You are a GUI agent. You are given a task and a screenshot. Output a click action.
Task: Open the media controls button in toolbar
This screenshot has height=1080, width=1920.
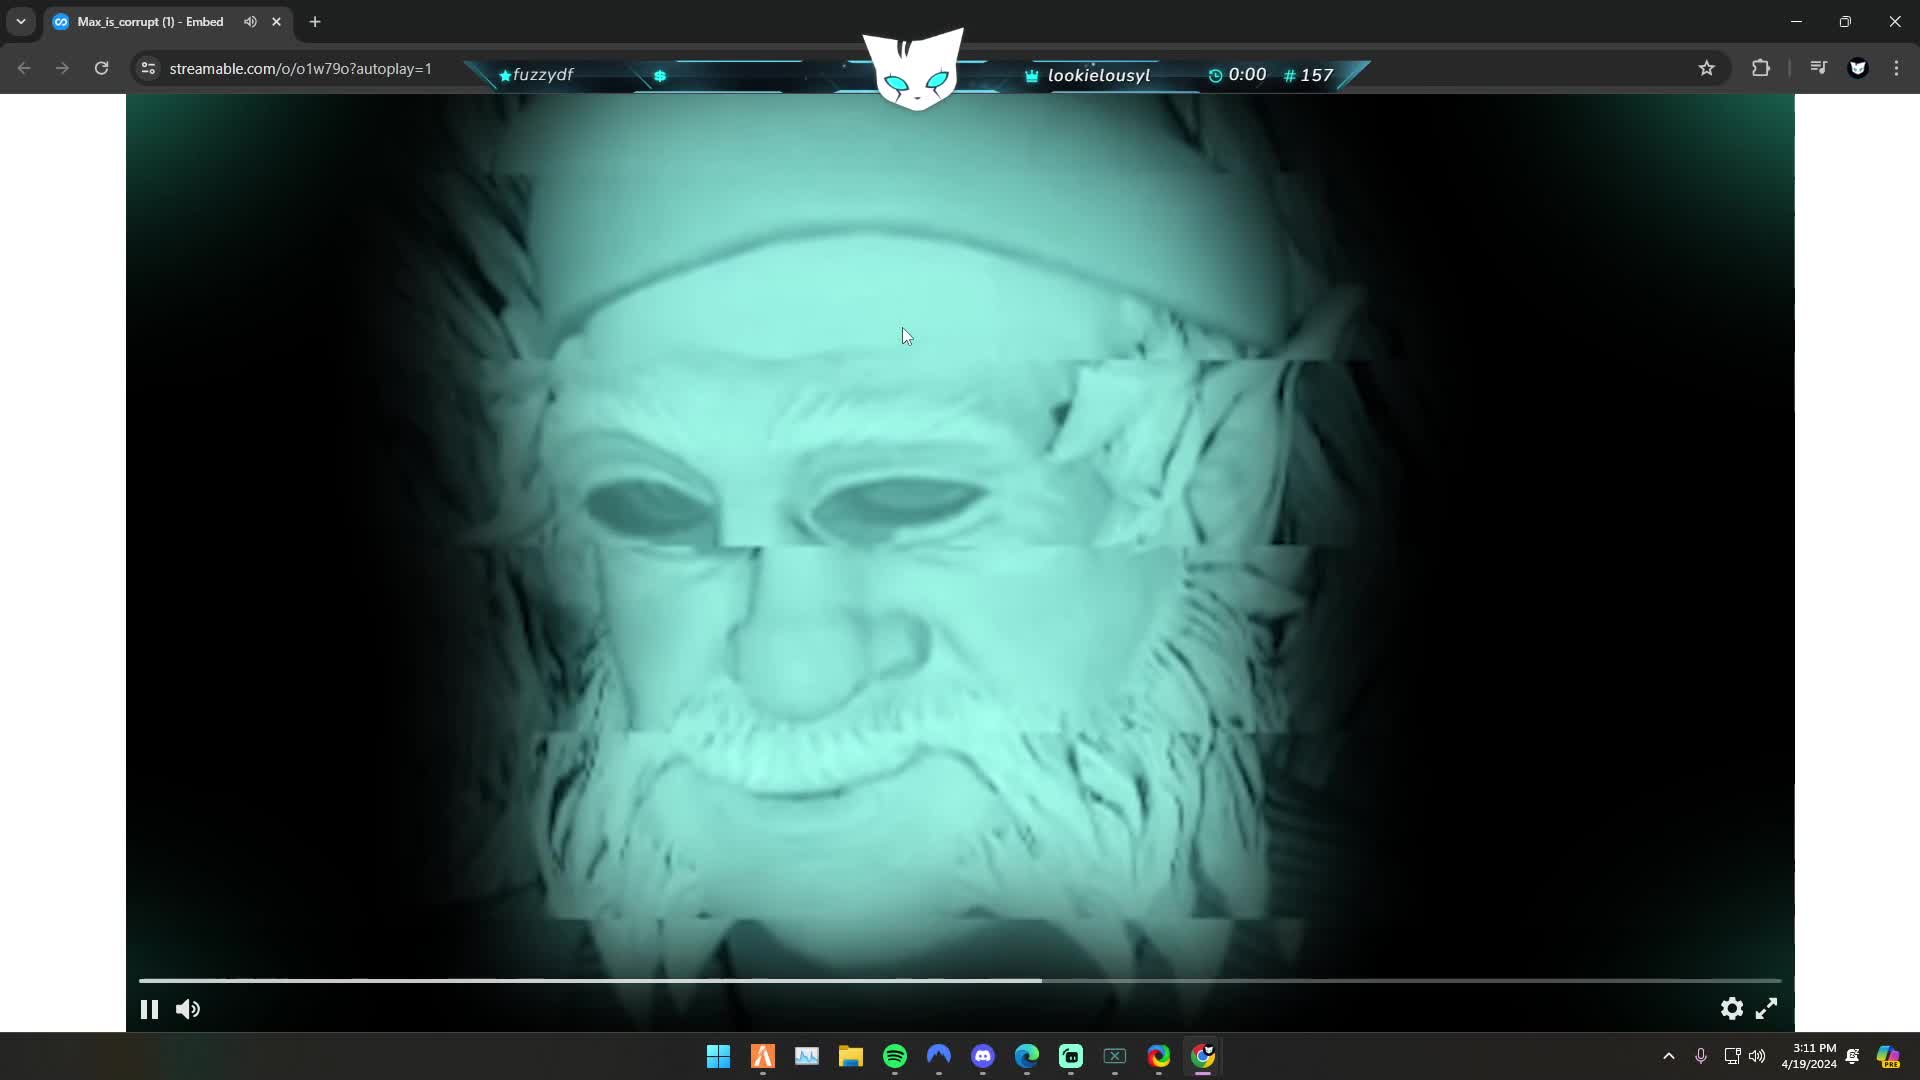tap(1819, 68)
